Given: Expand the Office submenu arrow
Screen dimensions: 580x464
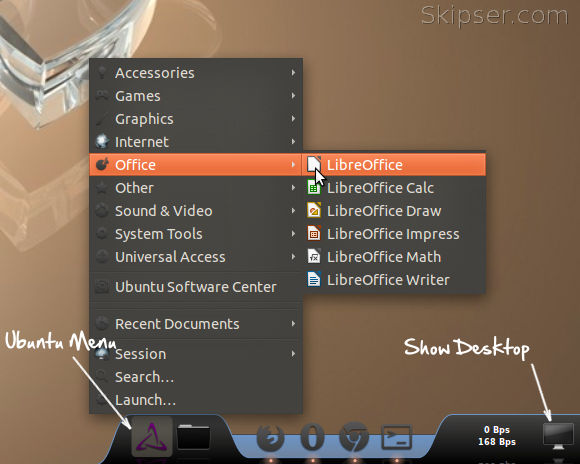Looking at the screenshot, I should 293,164.
